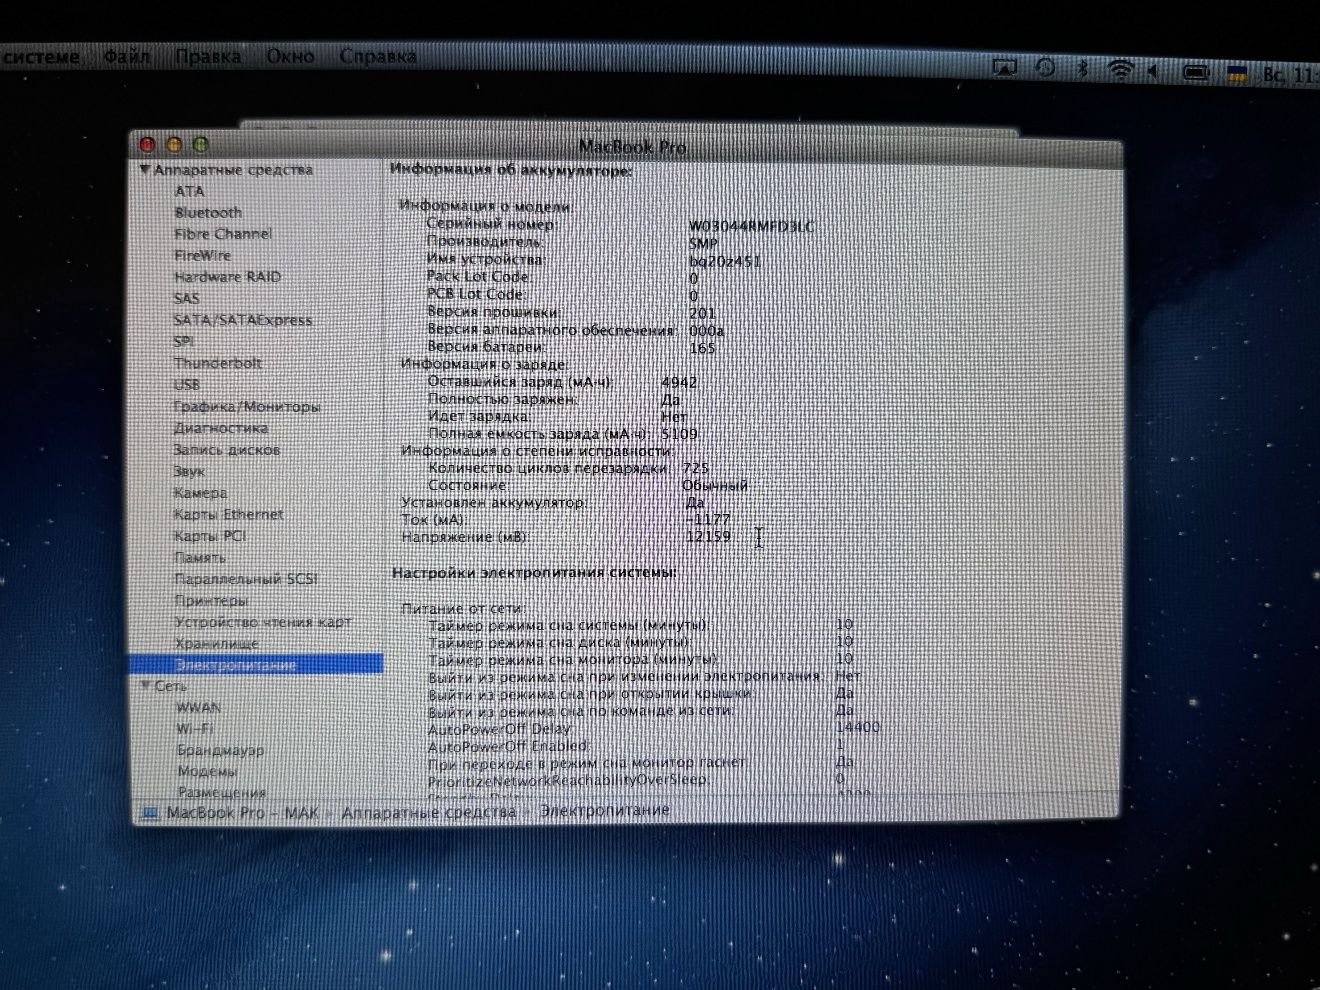The height and width of the screenshot is (990, 1320).
Task: Collapse the Аппаратные средства section triangle
Action: pyautogui.click(x=145, y=170)
